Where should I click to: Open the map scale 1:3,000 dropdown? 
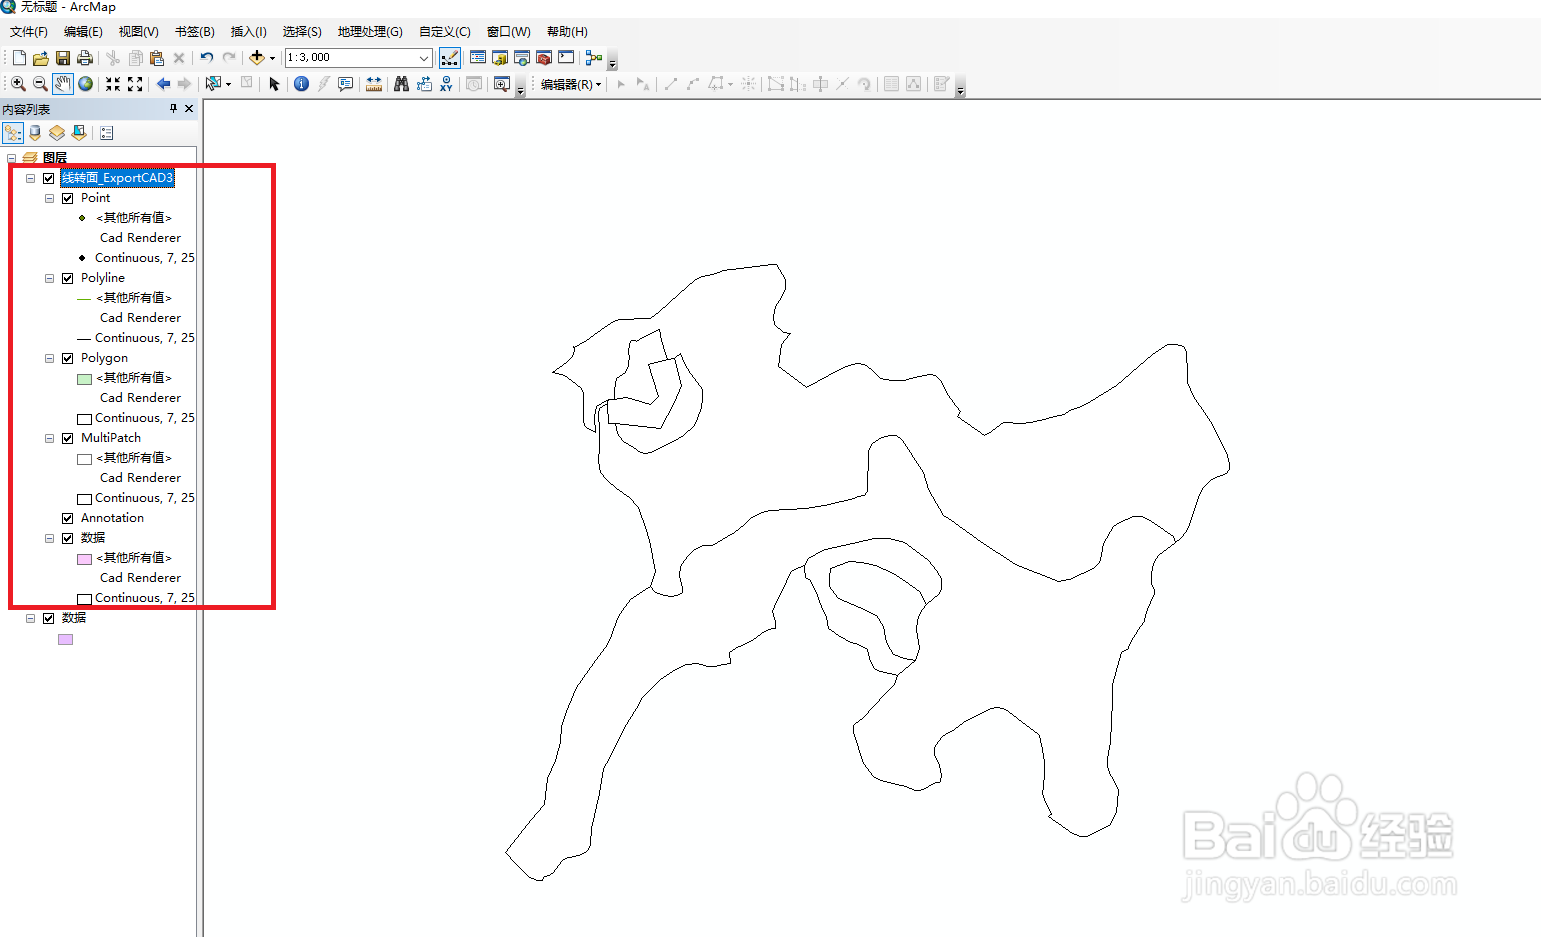tap(424, 57)
